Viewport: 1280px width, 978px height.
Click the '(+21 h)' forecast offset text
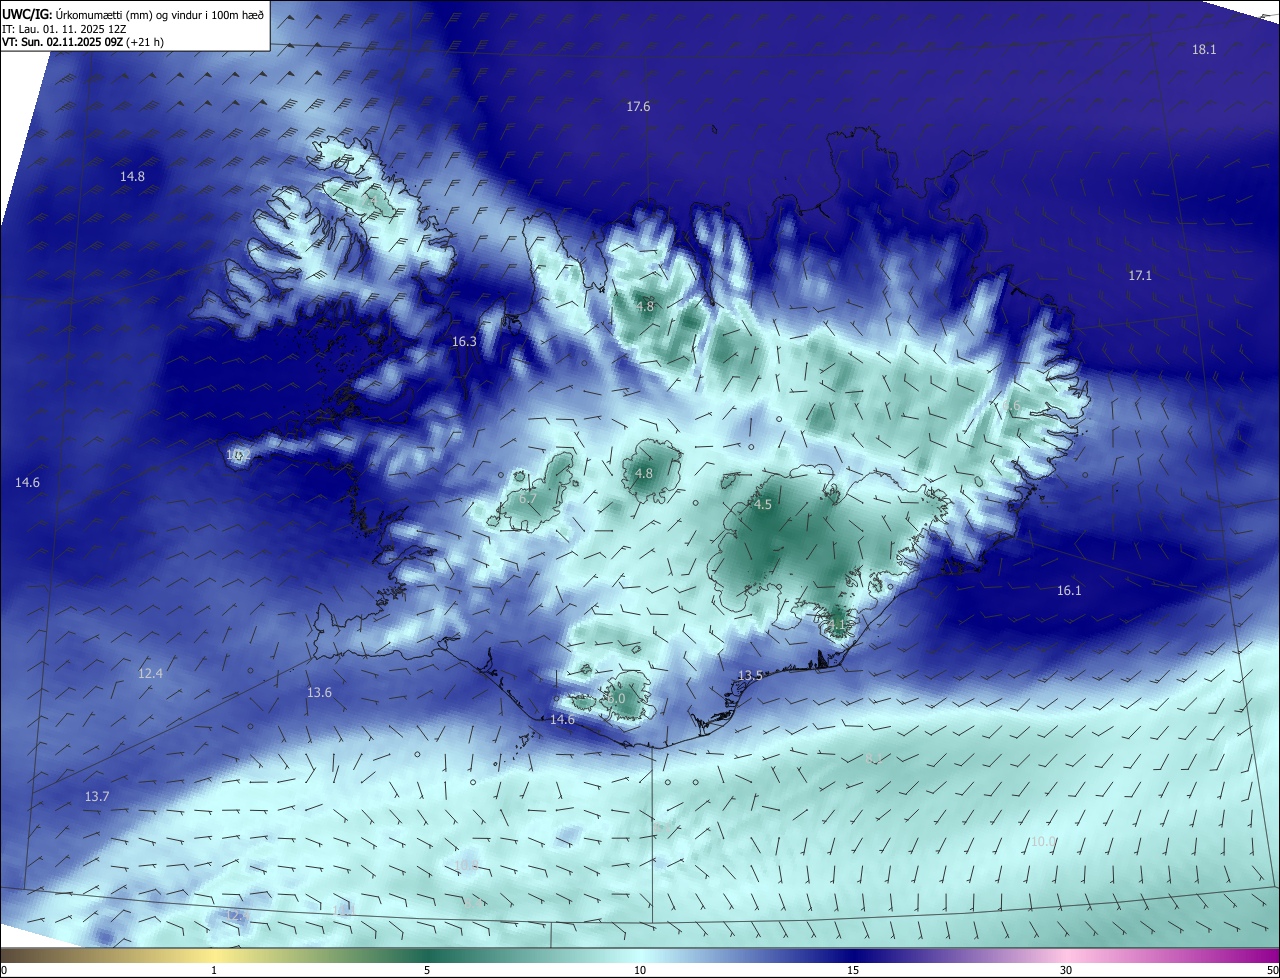tap(145, 42)
